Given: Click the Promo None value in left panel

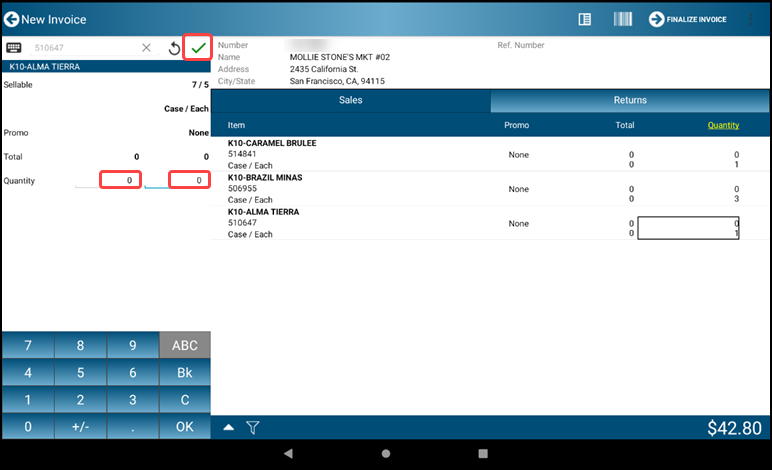Looking at the screenshot, I should click(x=198, y=133).
